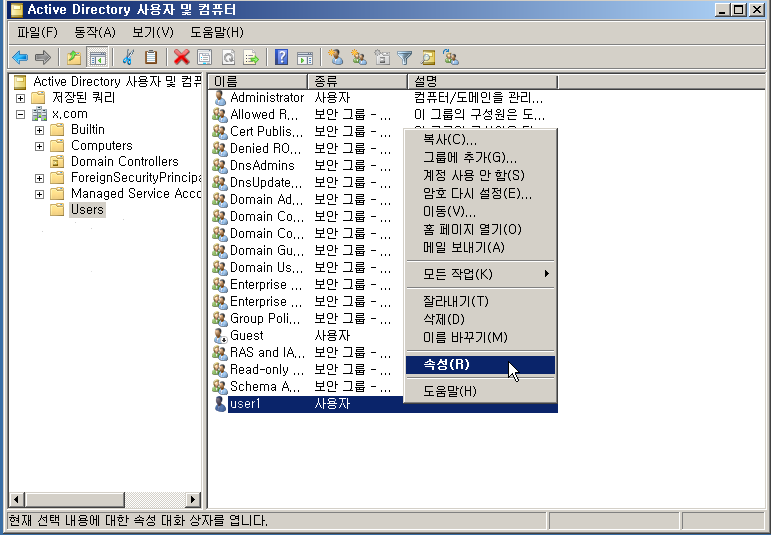771x535 pixels.
Task: Choose 삭제(D) in context menu
Action: tap(480, 319)
